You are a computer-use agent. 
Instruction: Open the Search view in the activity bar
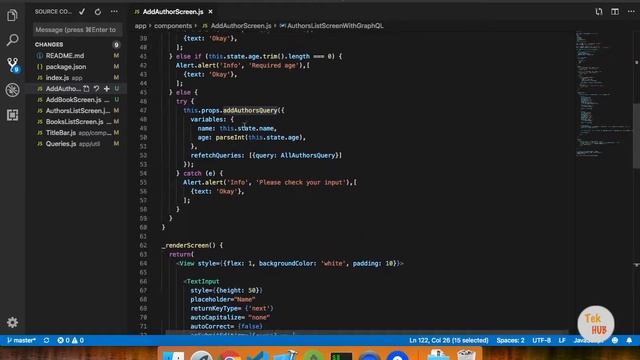tap(12, 40)
